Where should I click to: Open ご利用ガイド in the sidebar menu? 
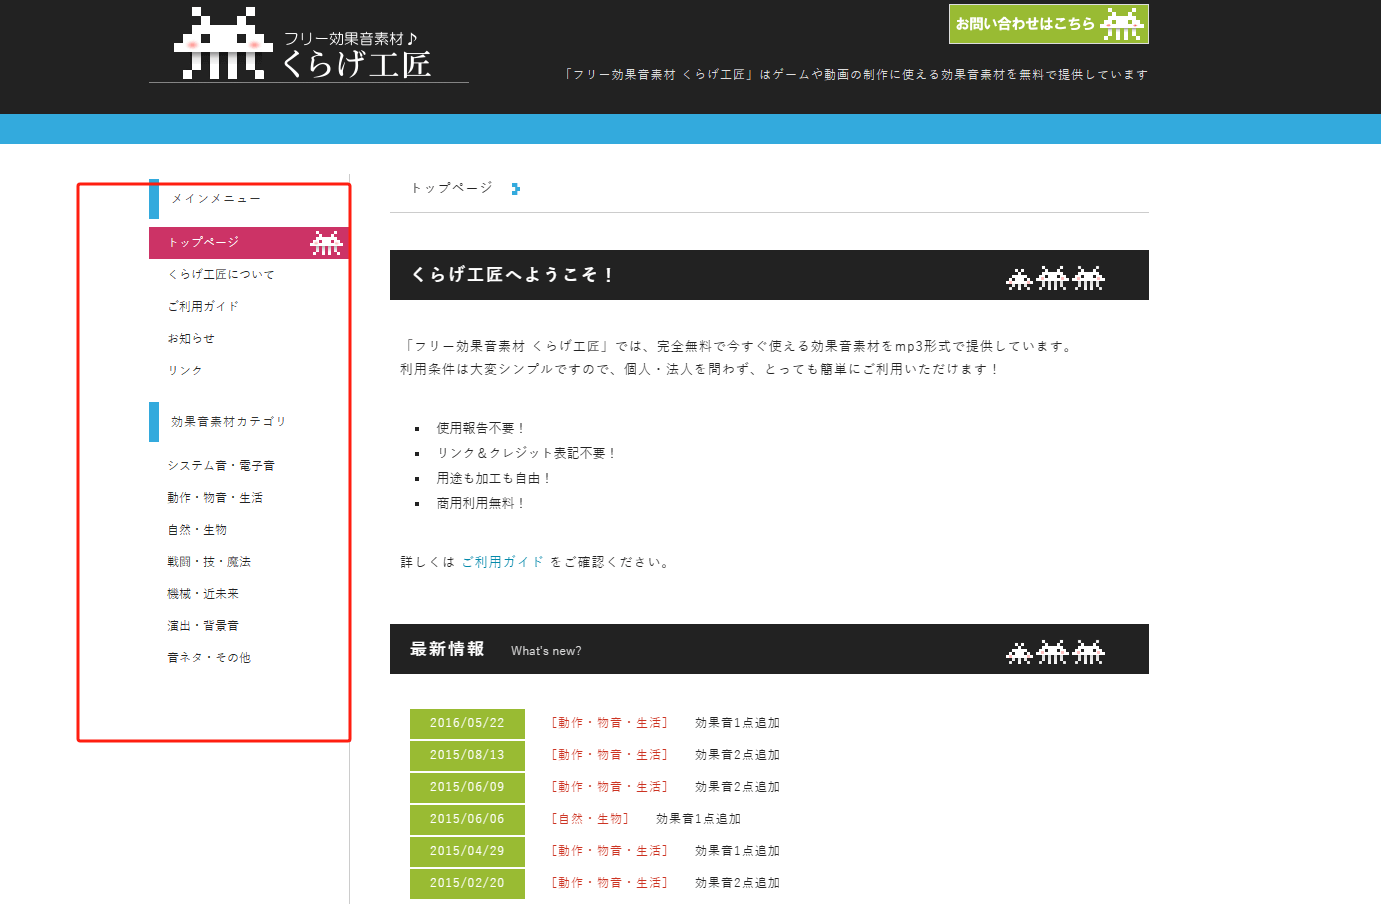coord(203,306)
